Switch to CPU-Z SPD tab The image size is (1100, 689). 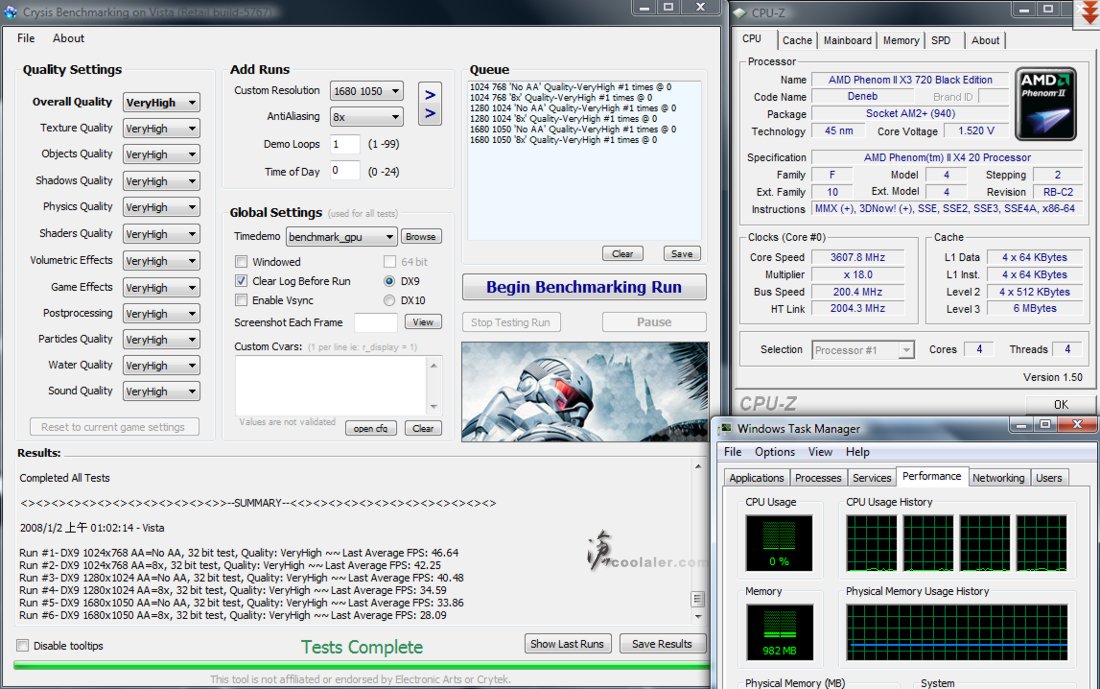click(941, 41)
